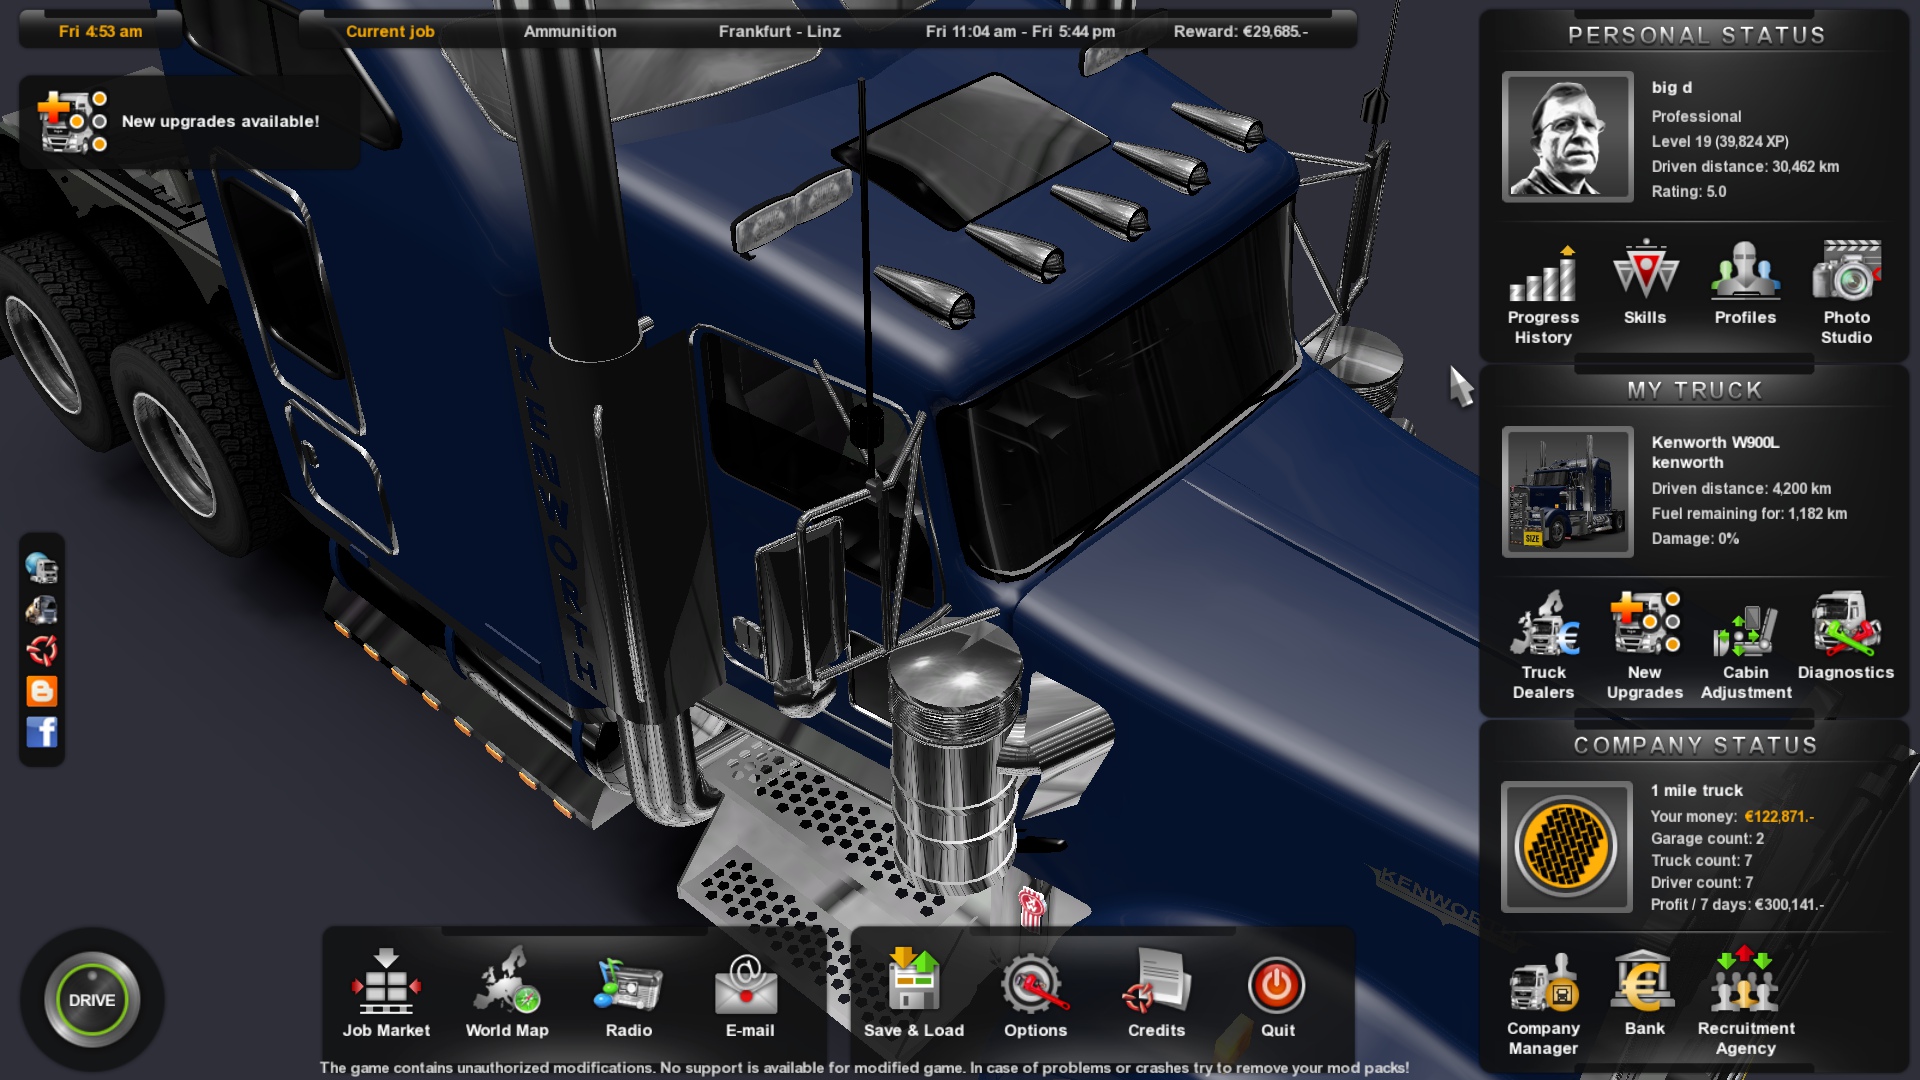Open the Job Market
The image size is (1920, 1080).
(386, 993)
